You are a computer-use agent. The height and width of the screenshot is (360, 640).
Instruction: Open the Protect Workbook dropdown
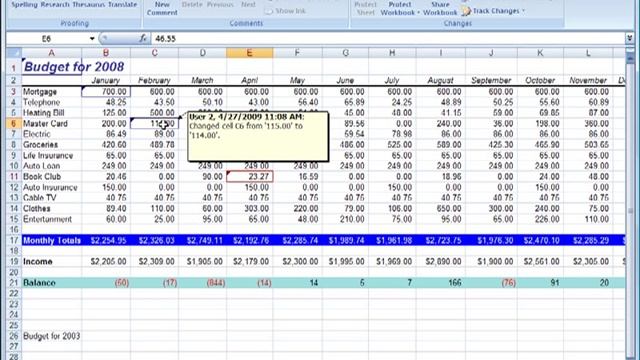[418, 13]
